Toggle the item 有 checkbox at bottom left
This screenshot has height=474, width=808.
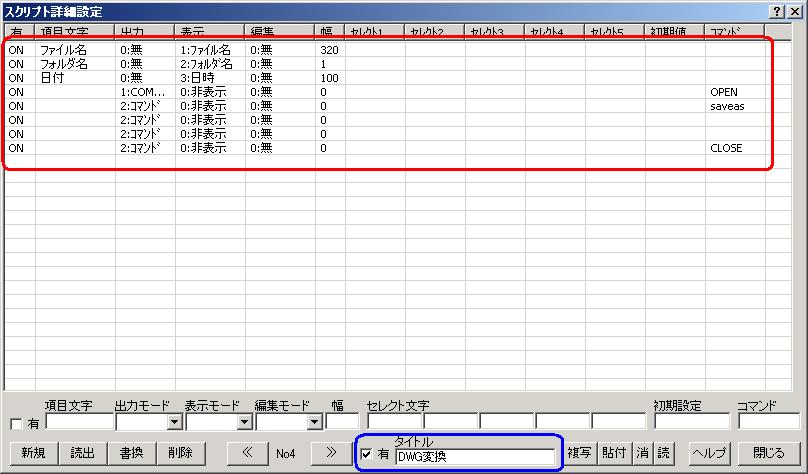pos(15,424)
